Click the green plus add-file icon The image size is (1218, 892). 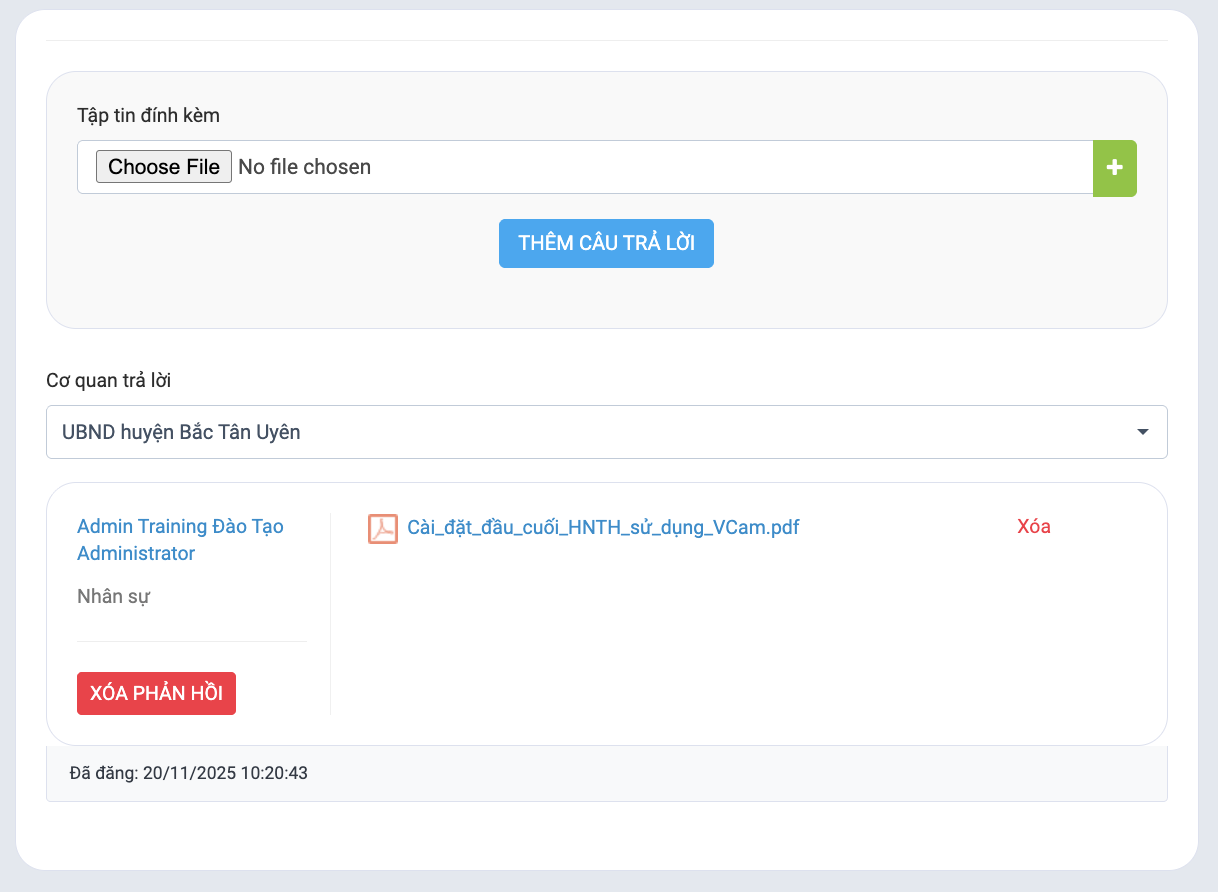[1114, 168]
